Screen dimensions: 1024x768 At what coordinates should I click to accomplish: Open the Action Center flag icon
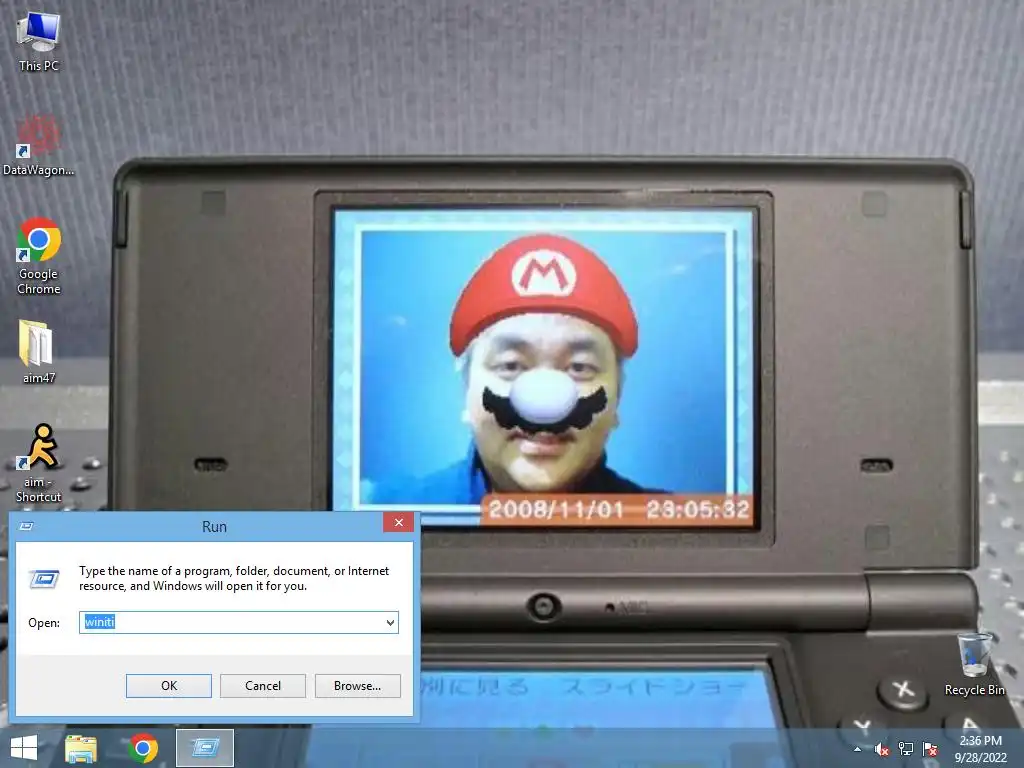point(930,749)
